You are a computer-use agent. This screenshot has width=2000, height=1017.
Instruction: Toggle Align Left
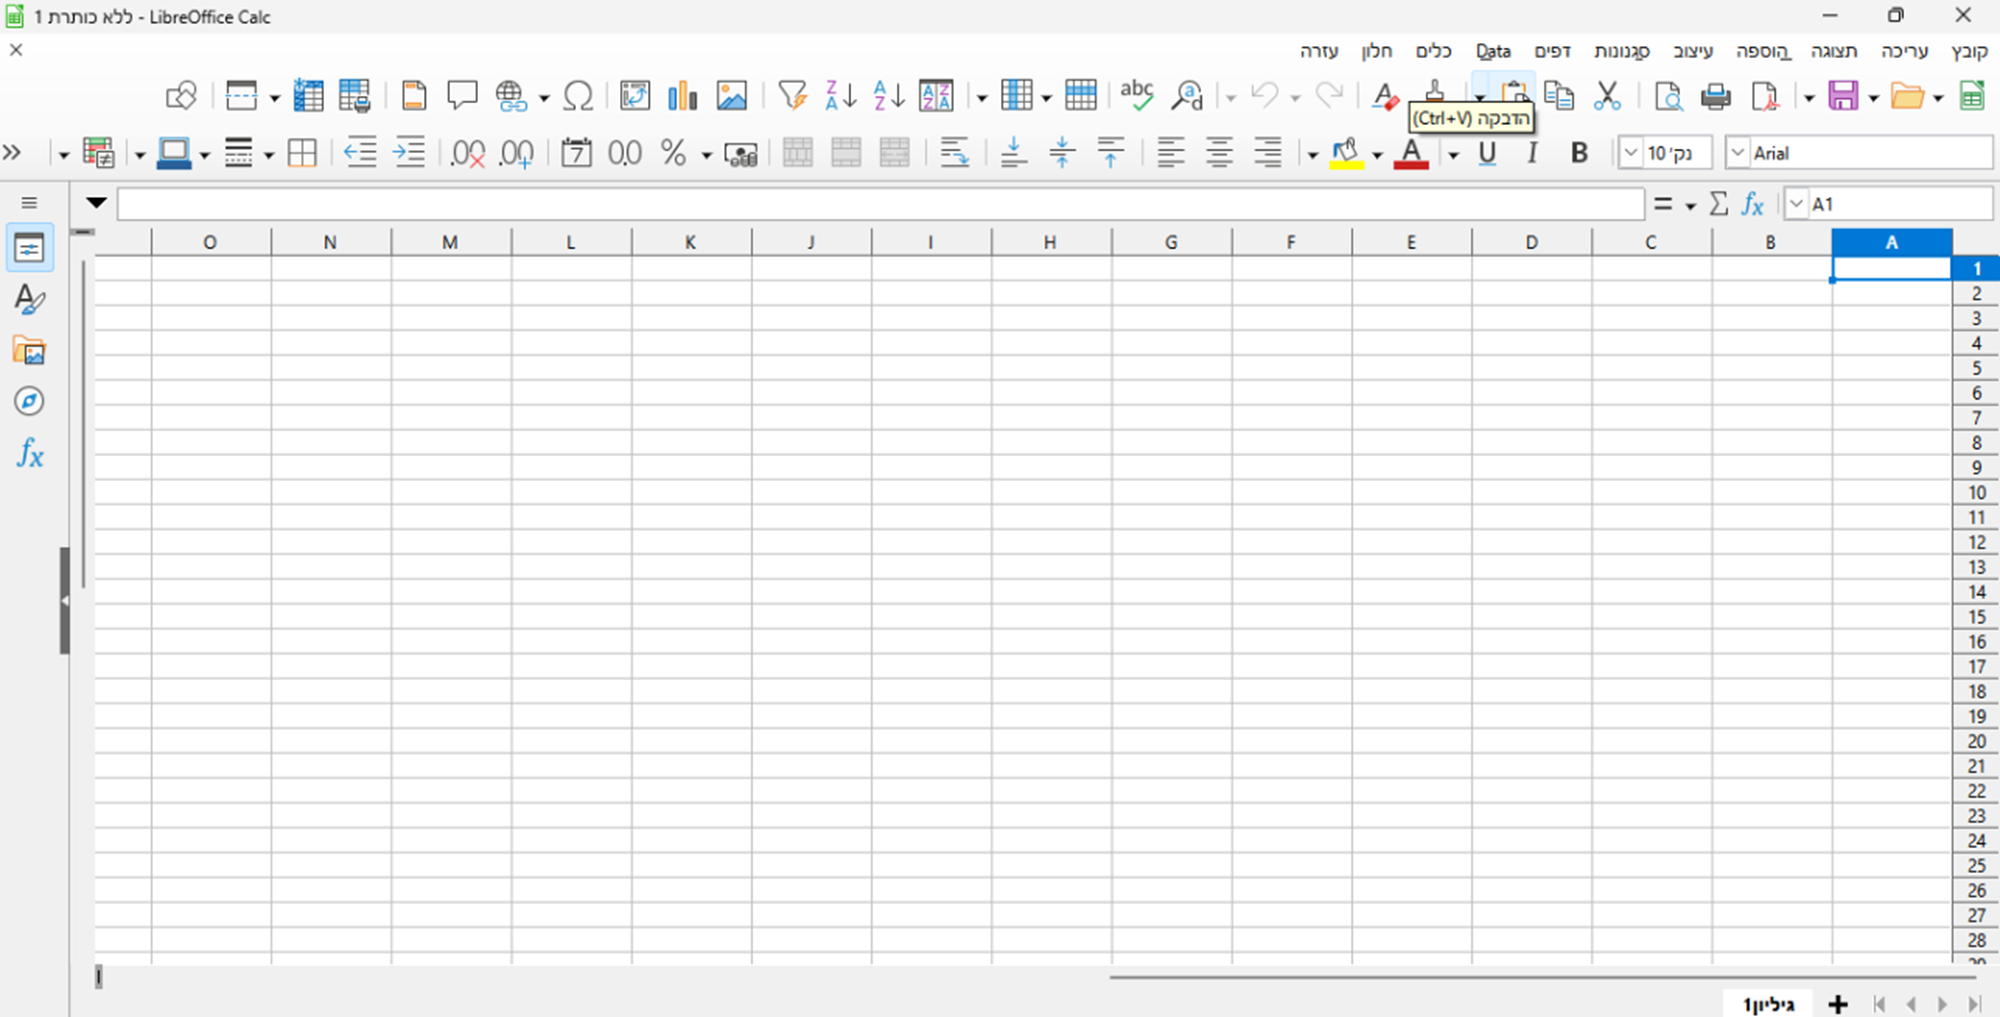[1171, 154]
